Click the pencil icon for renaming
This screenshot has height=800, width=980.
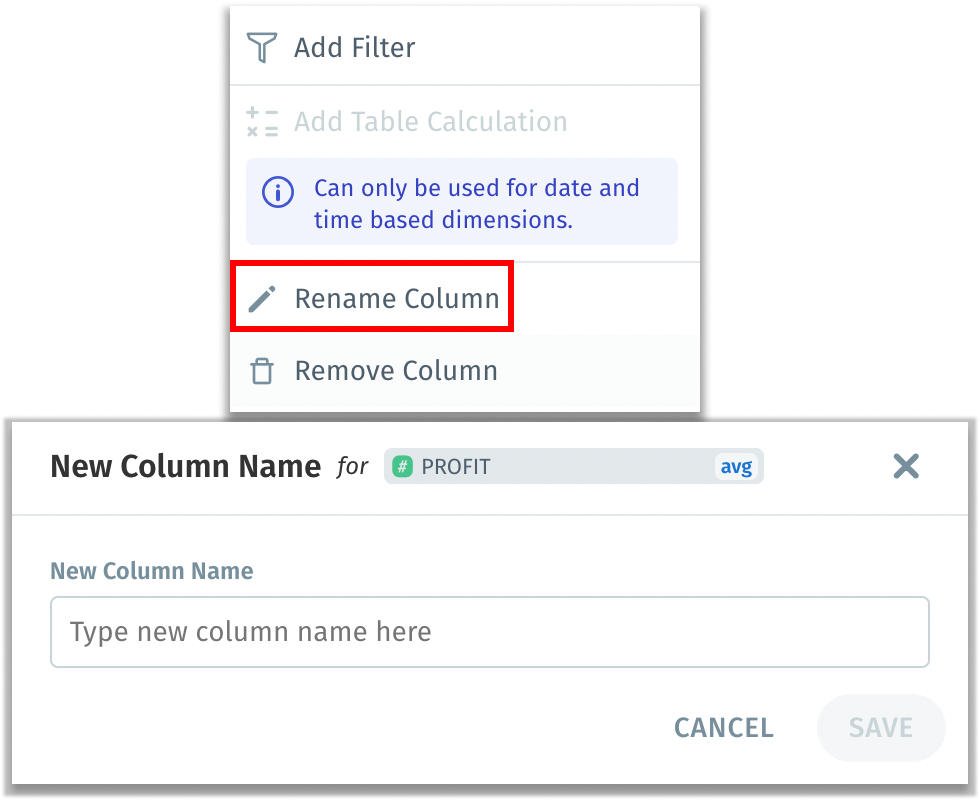coord(262,298)
